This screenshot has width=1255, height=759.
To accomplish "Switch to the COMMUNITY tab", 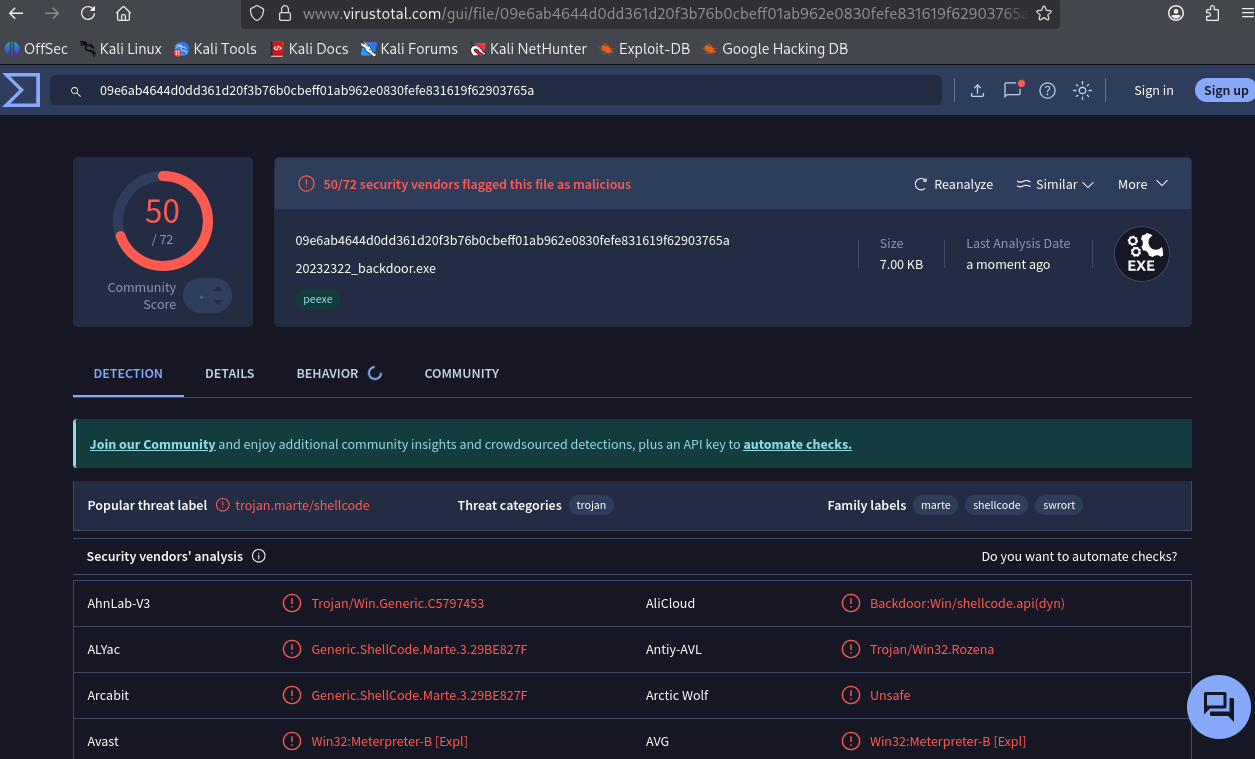I will tap(462, 373).
